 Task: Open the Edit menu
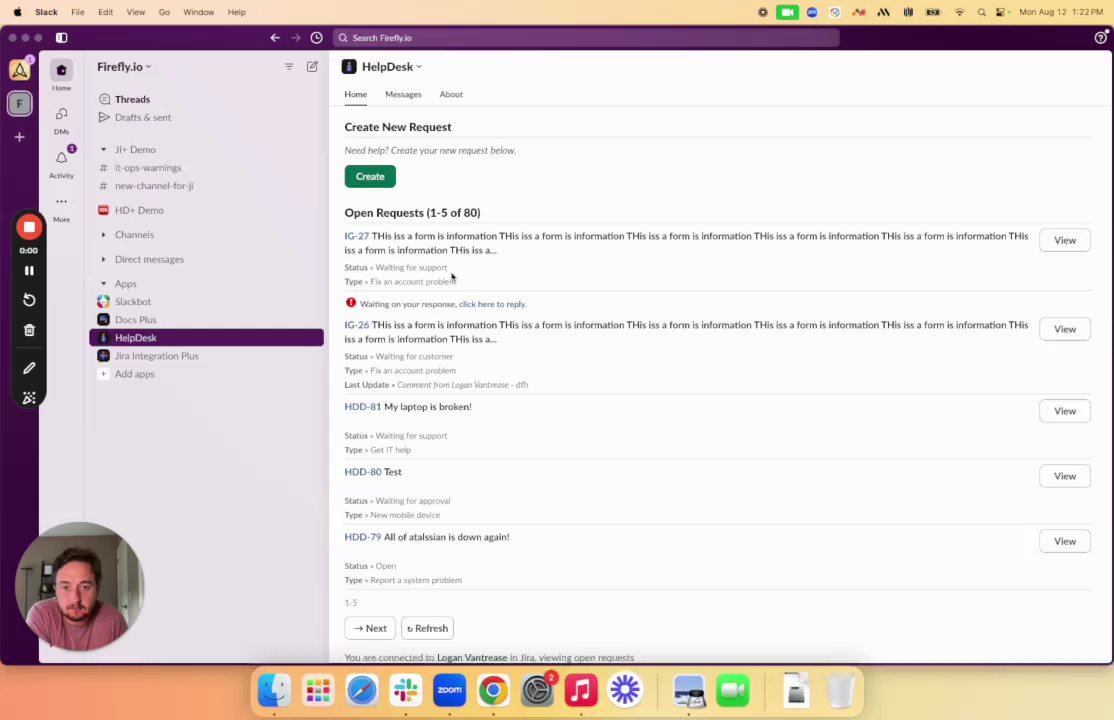coord(105,12)
